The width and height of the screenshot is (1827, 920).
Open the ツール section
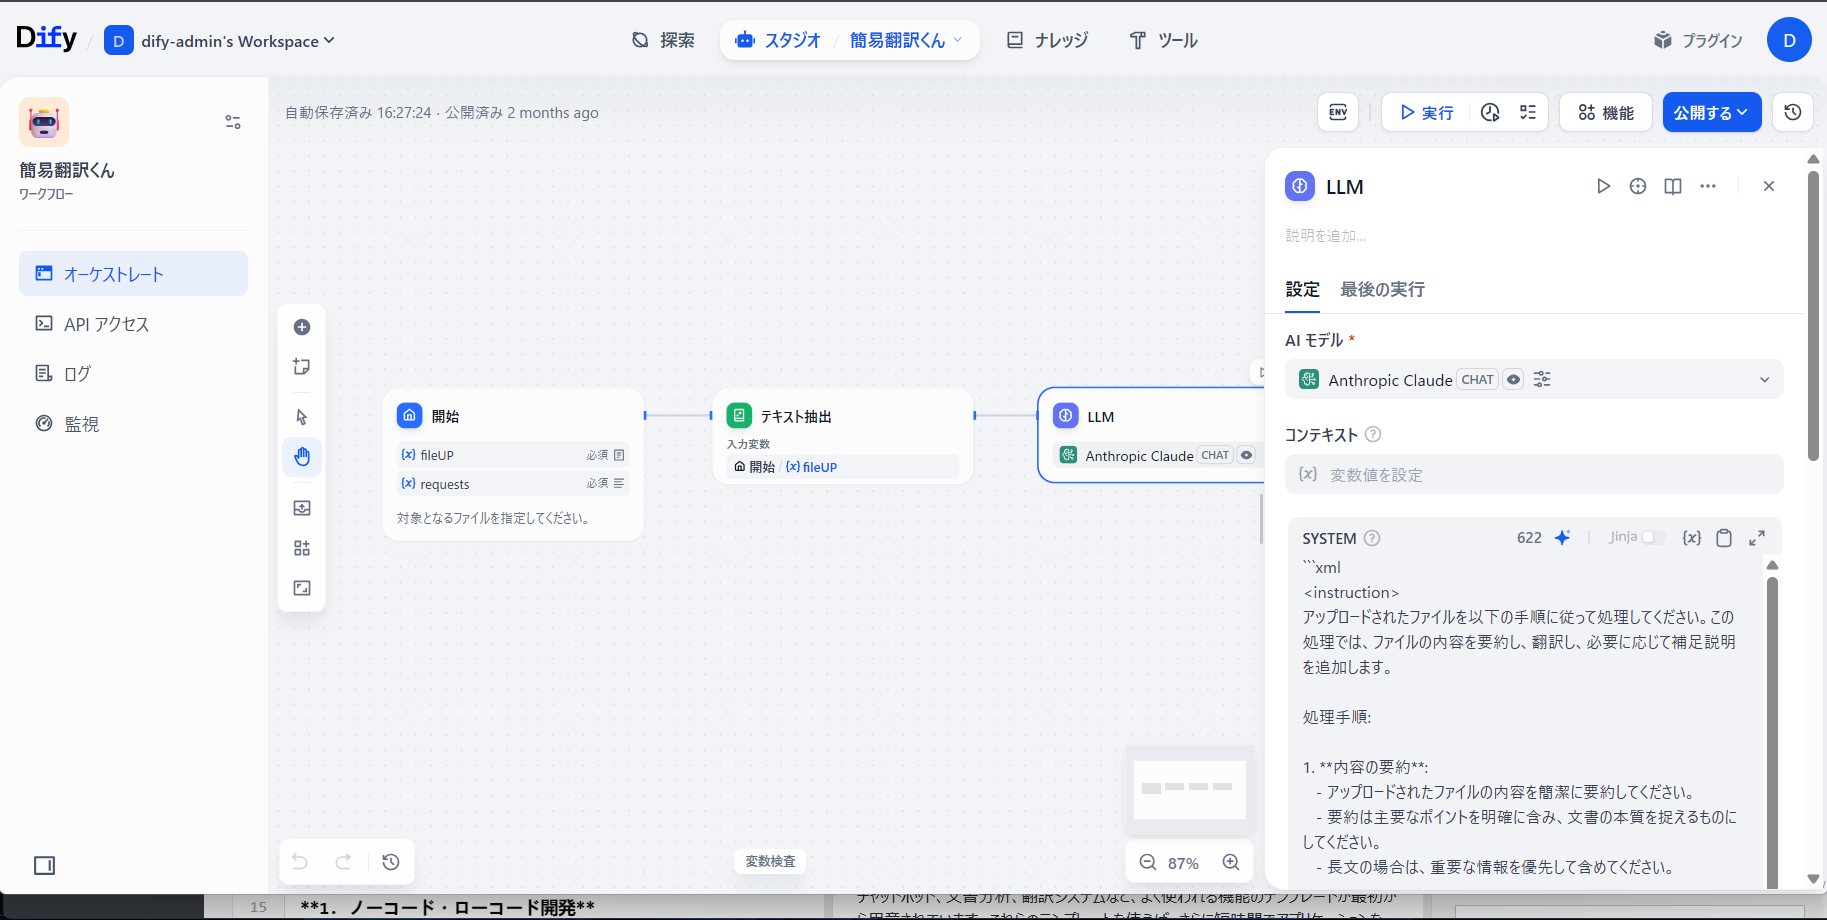pyautogui.click(x=1163, y=40)
